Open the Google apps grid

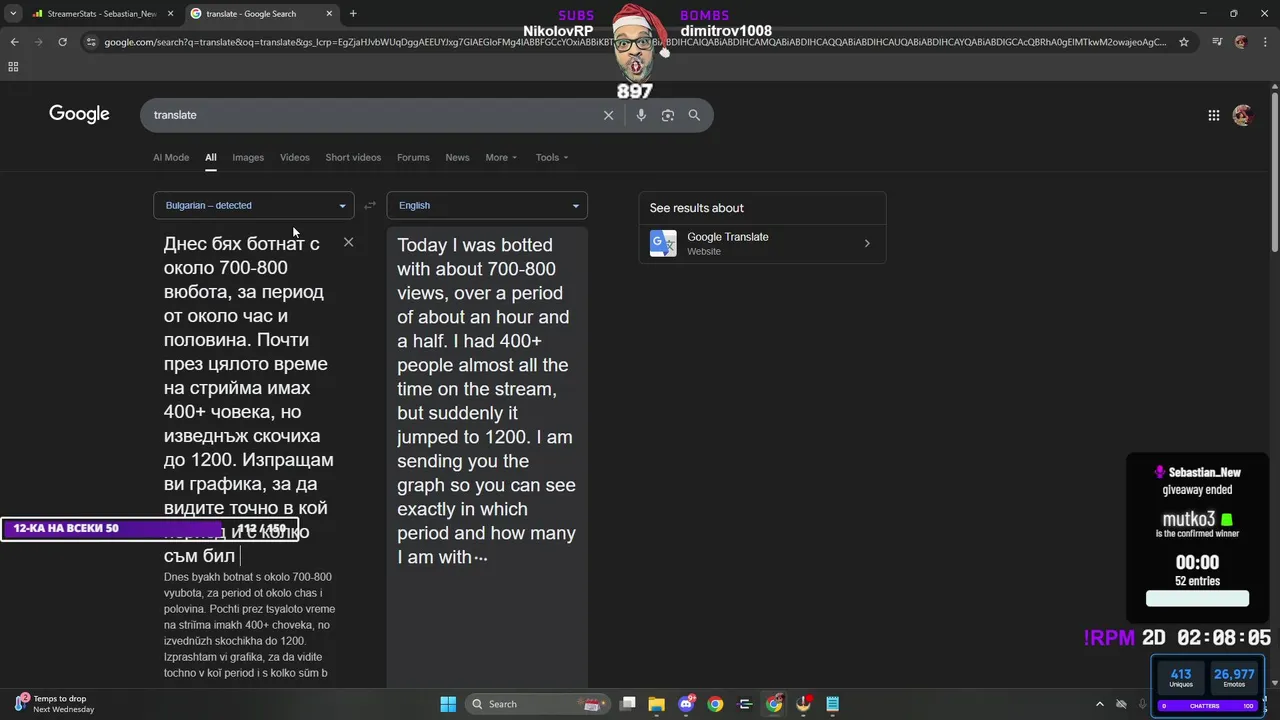(1214, 115)
